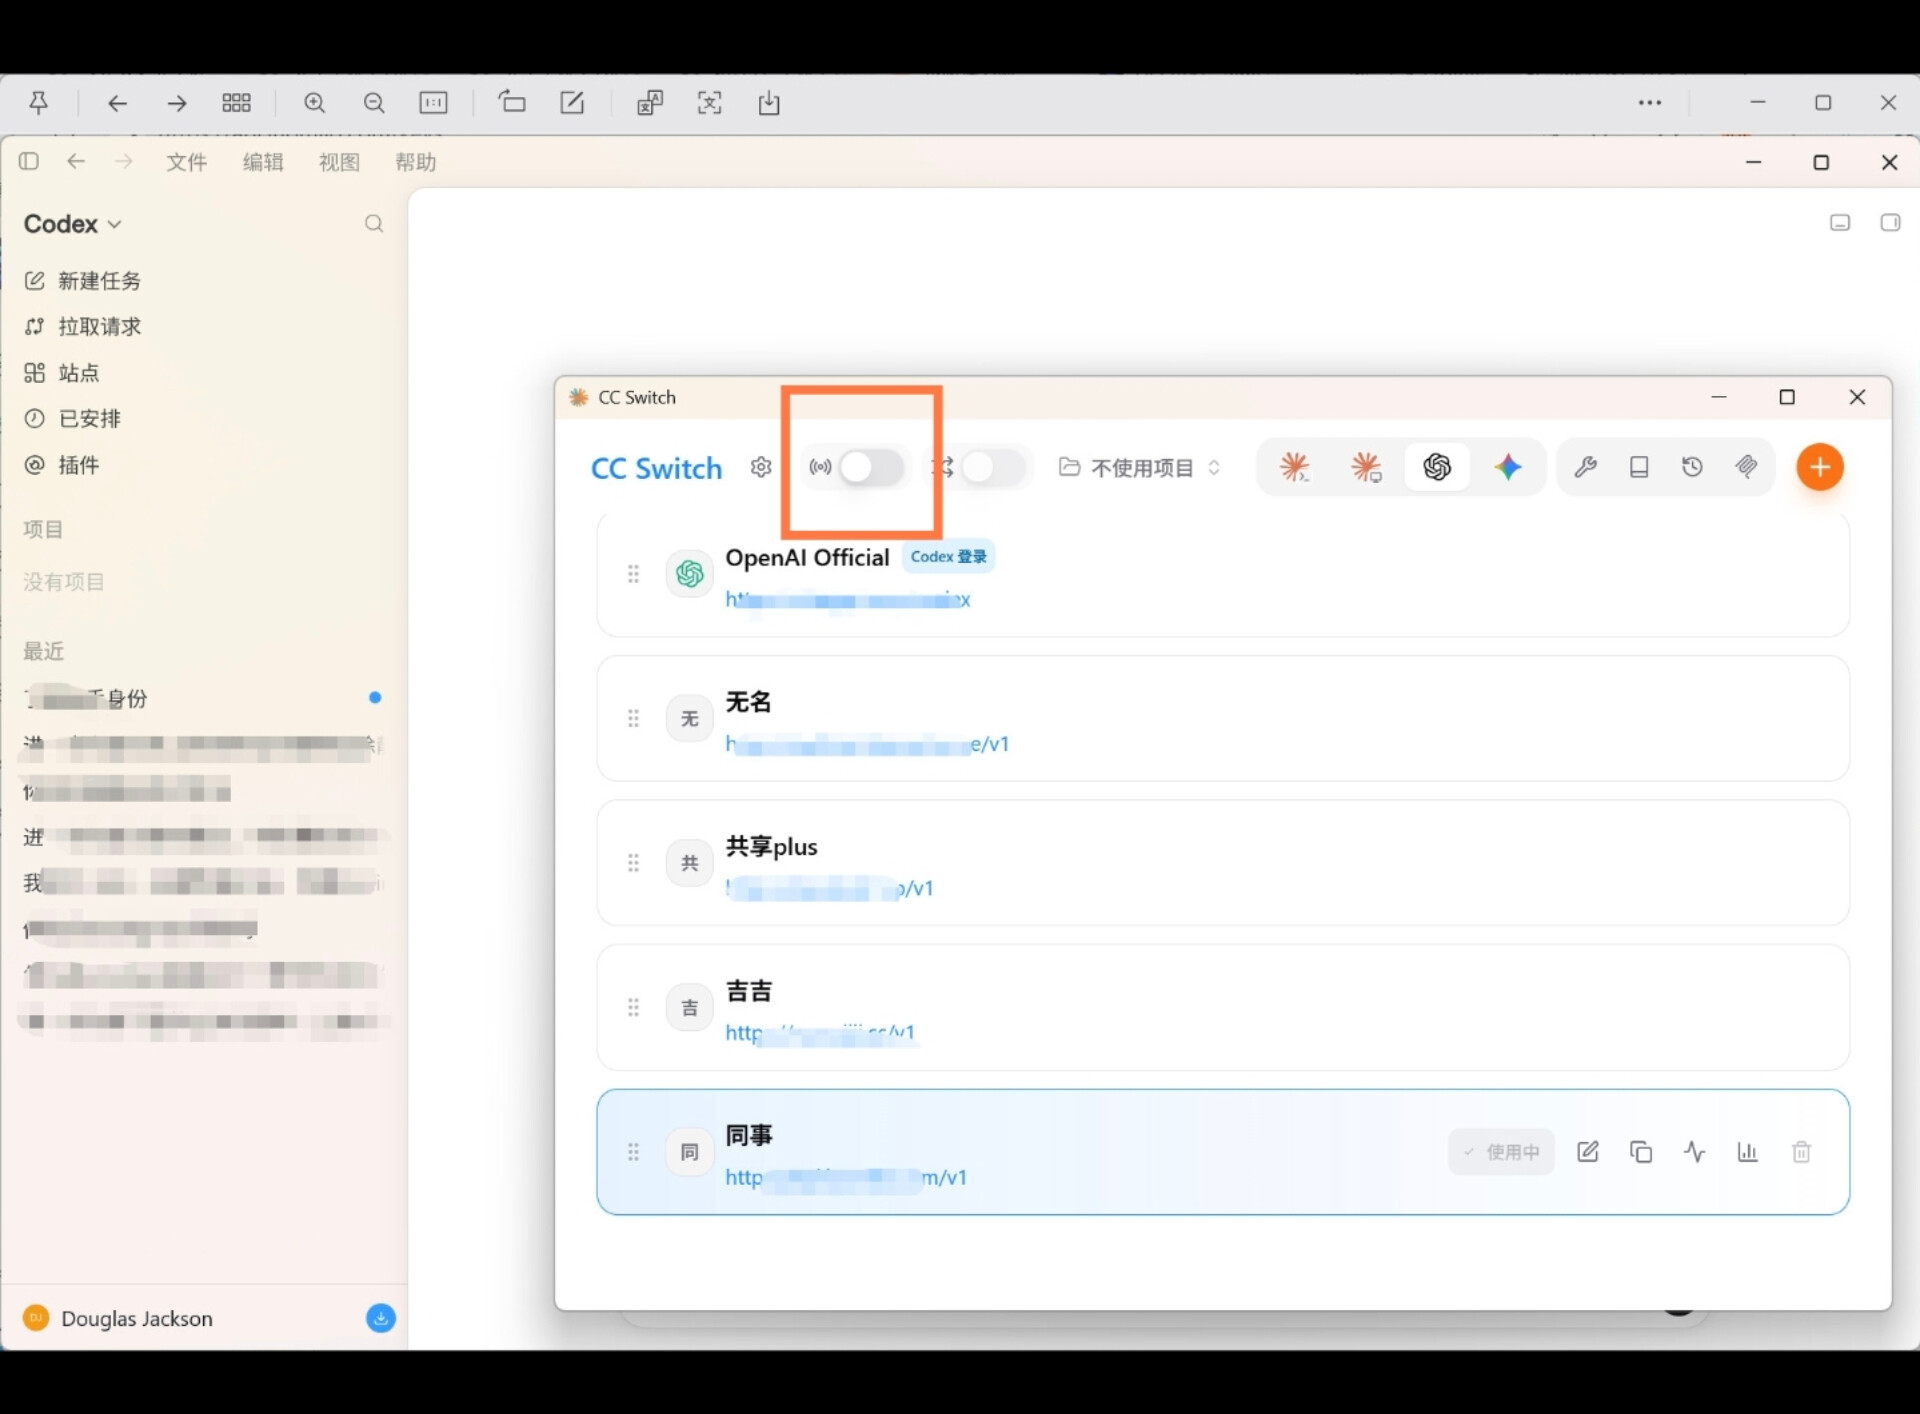Open 站点 in the sidebar
Screen dimensions: 1920x1414
point(62,373)
